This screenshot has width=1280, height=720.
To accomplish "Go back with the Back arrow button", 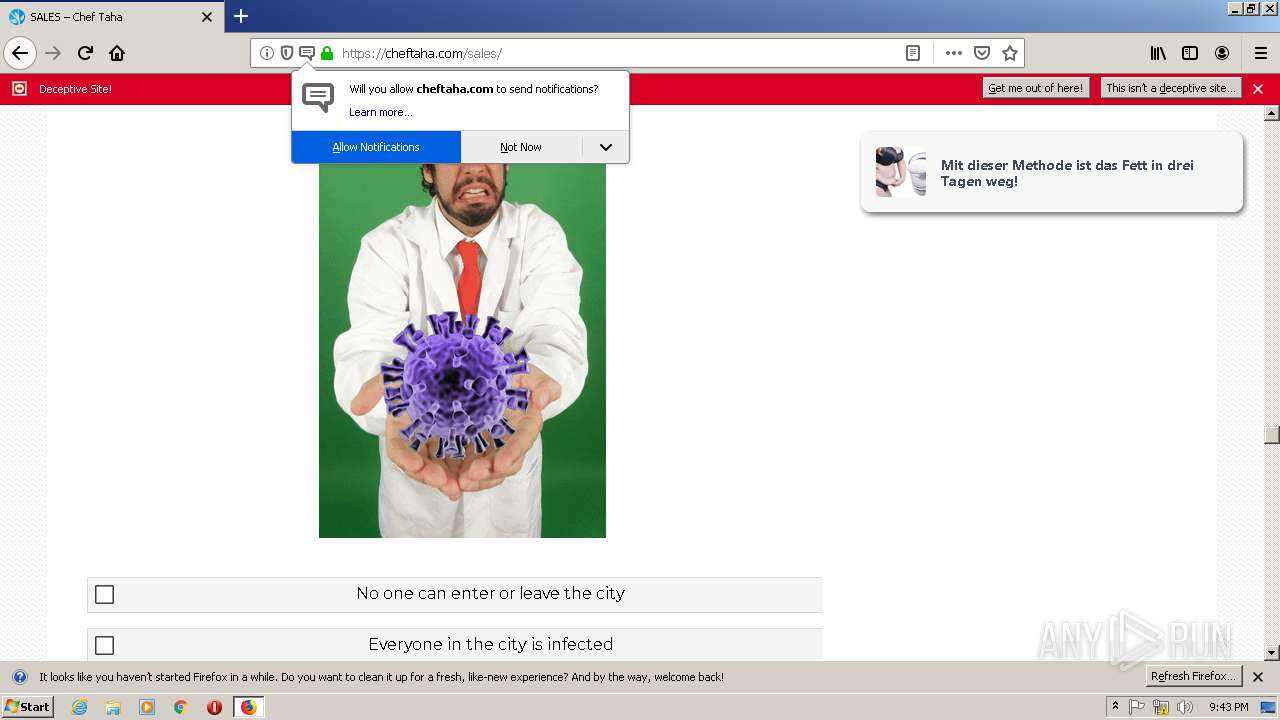I will [20, 53].
